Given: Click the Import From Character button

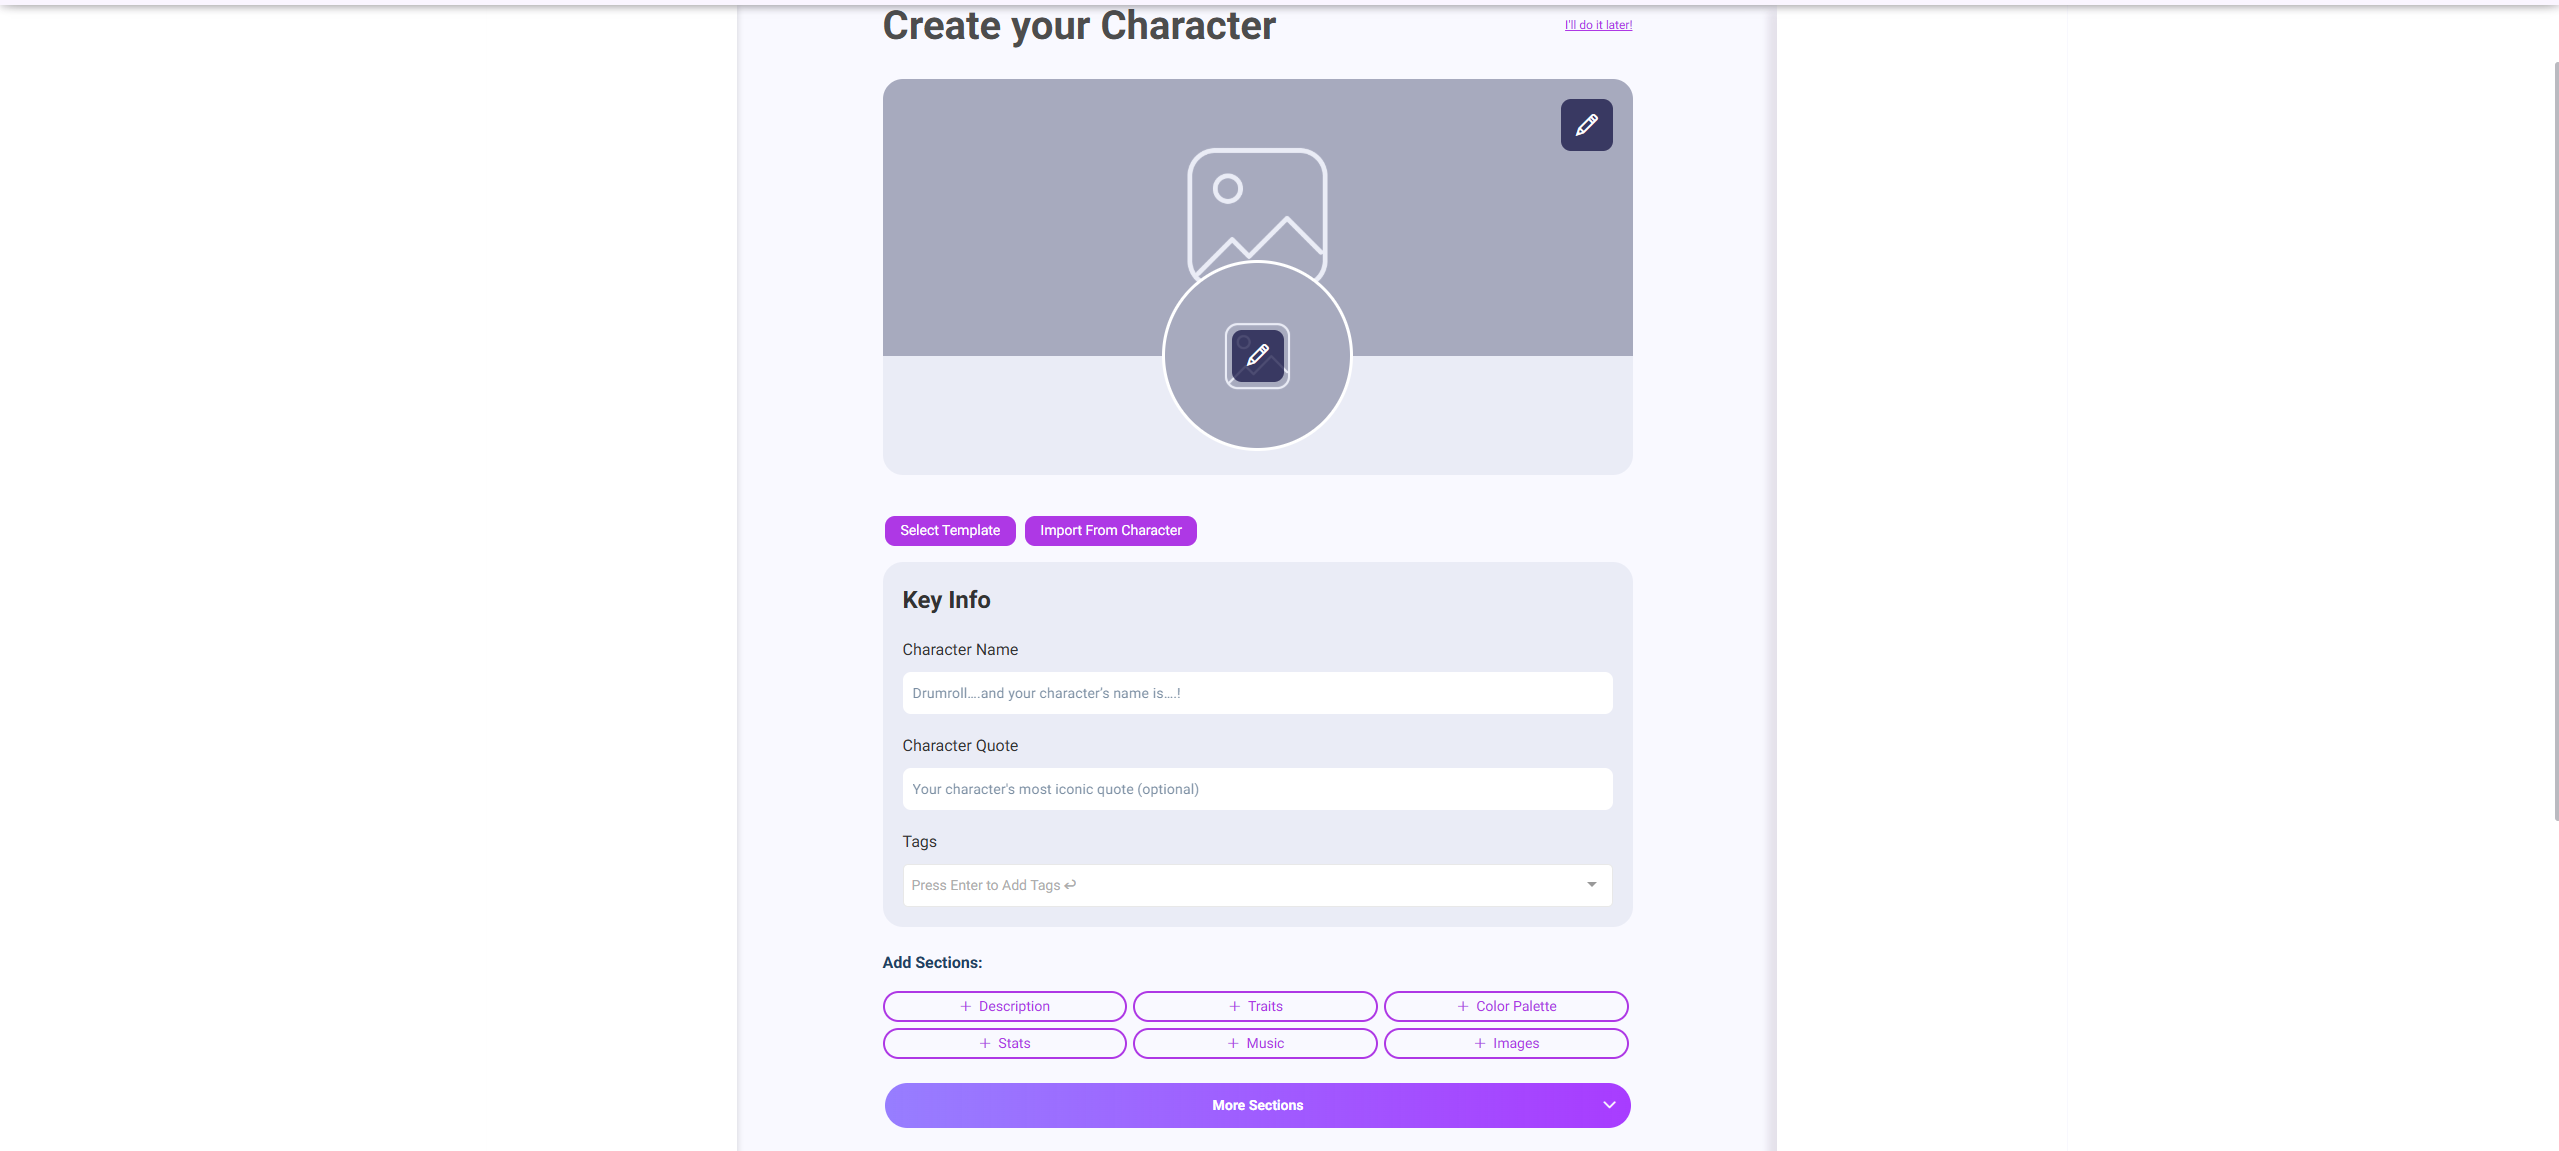Looking at the screenshot, I should point(1110,531).
